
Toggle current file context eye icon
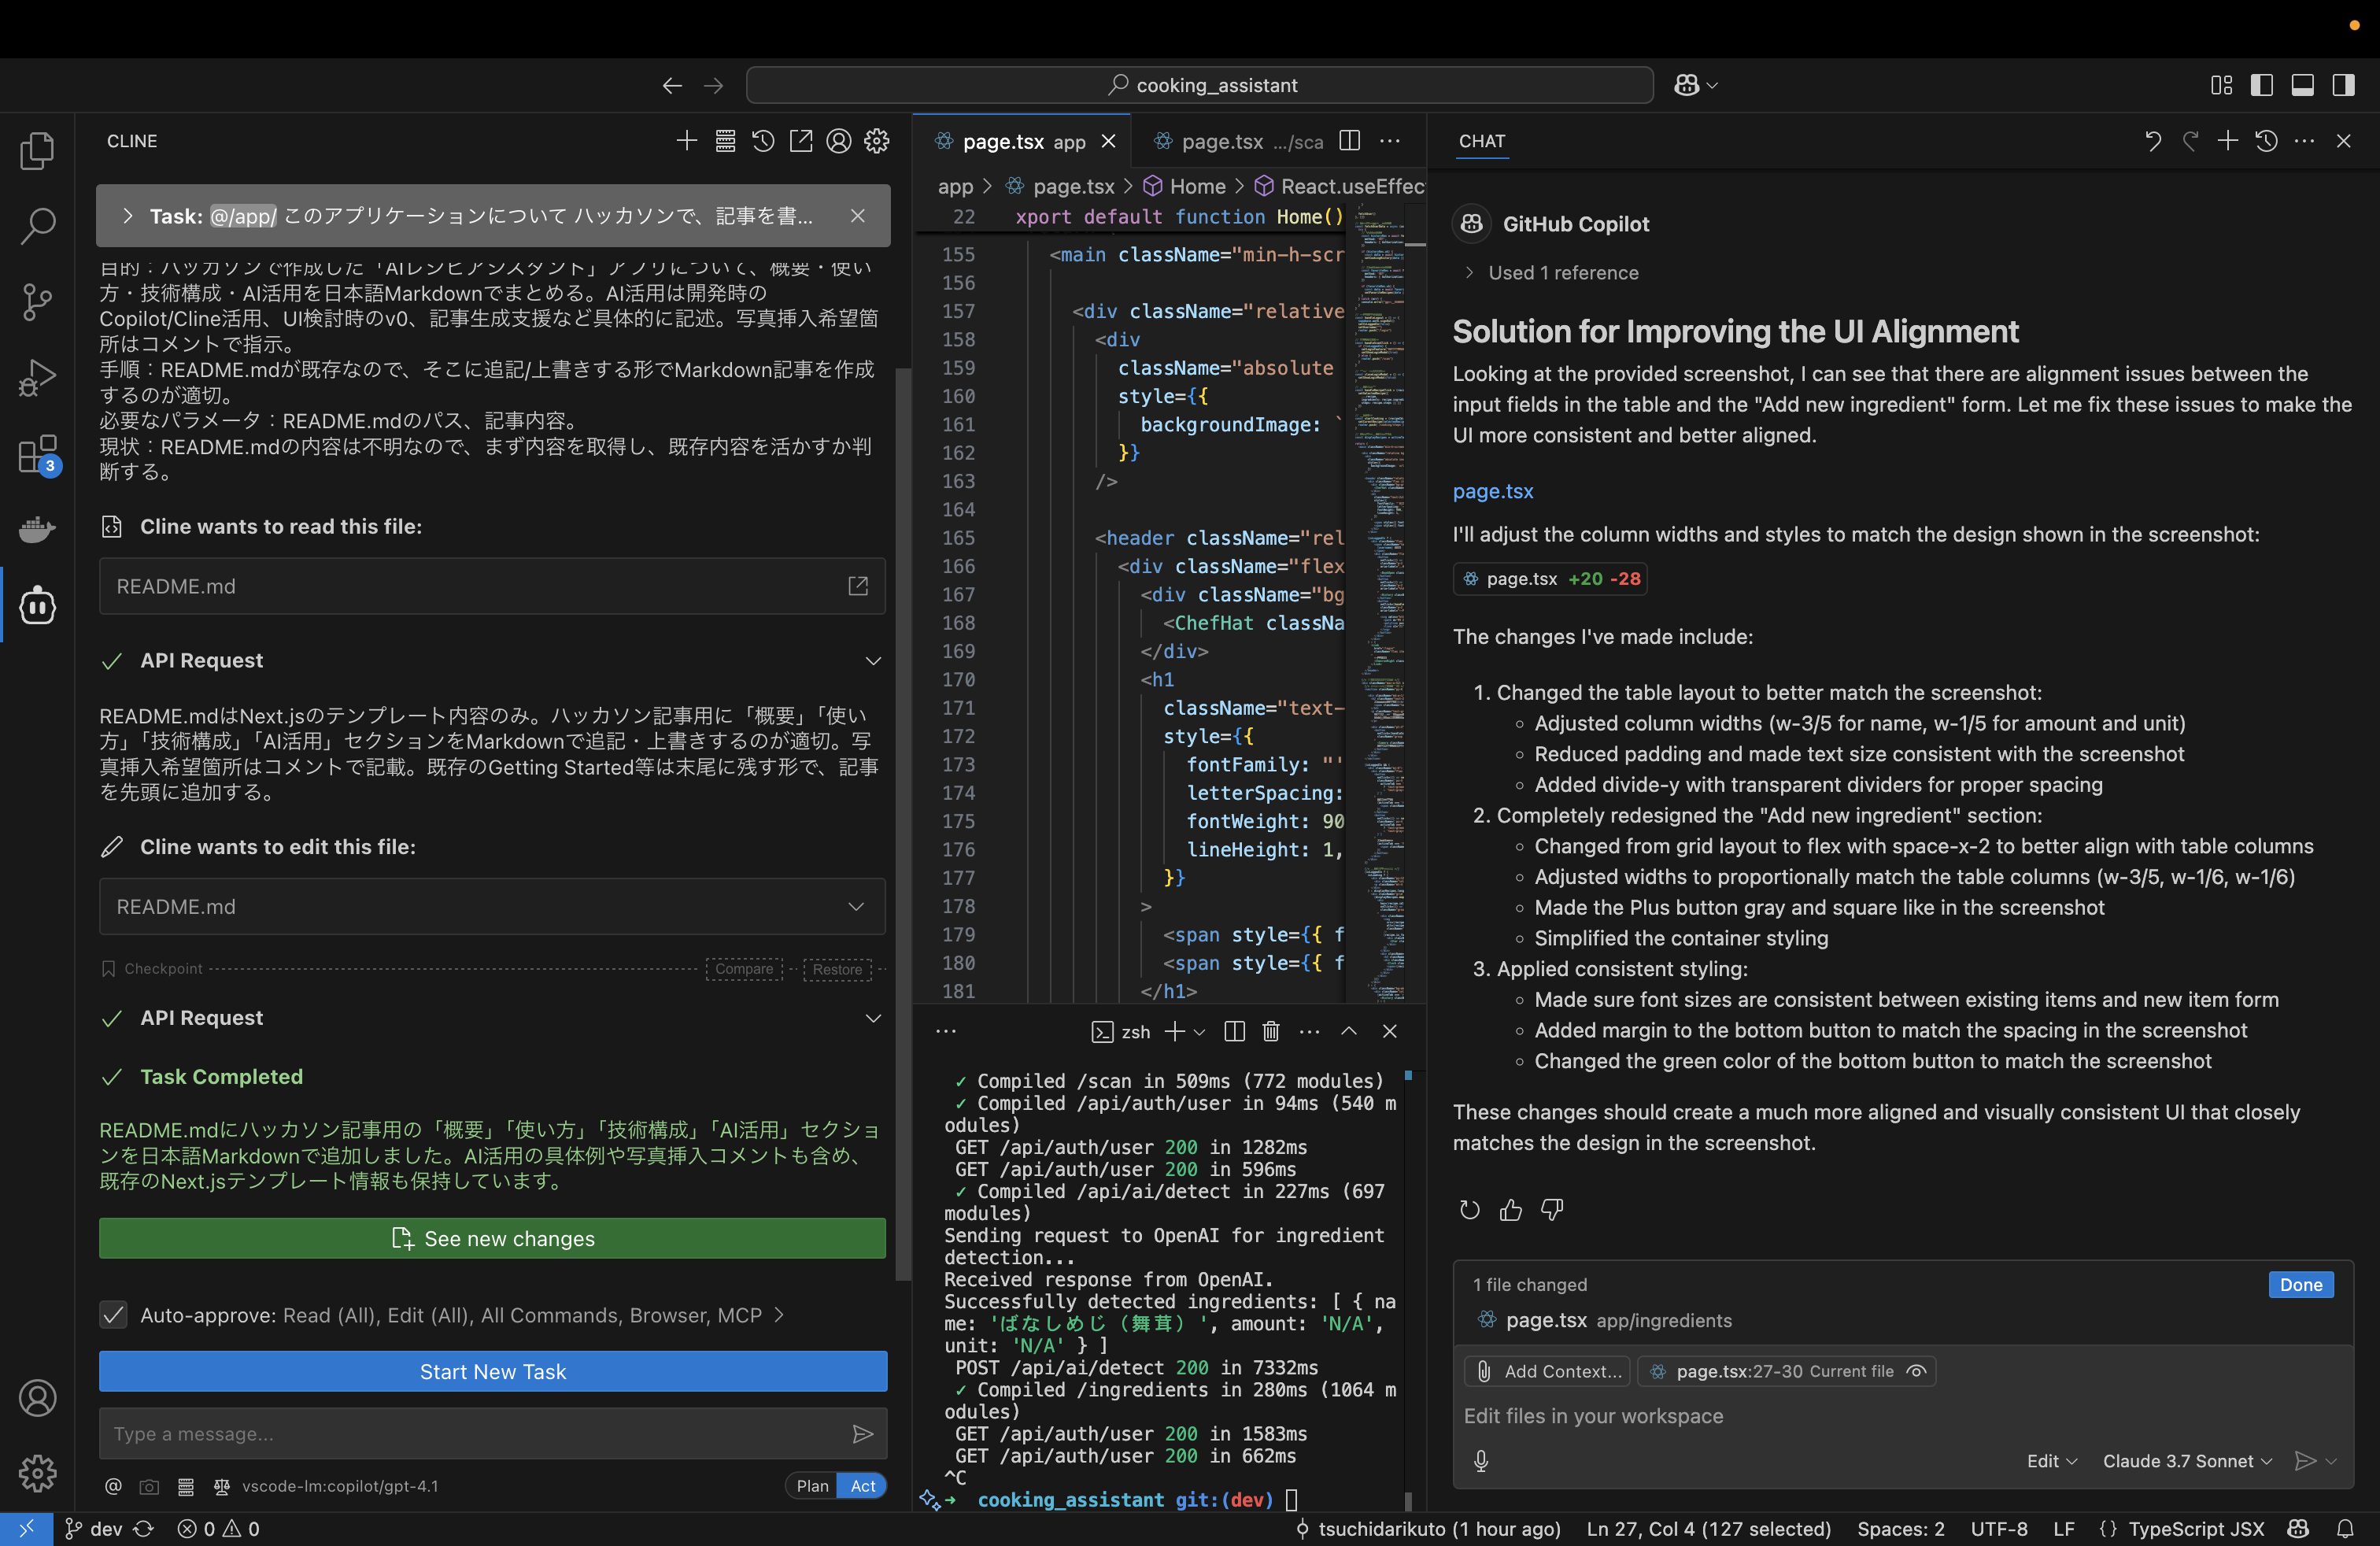(1916, 1371)
